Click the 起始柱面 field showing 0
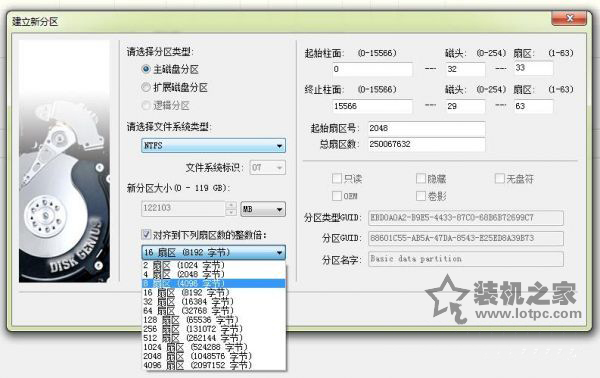 (372, 69)
